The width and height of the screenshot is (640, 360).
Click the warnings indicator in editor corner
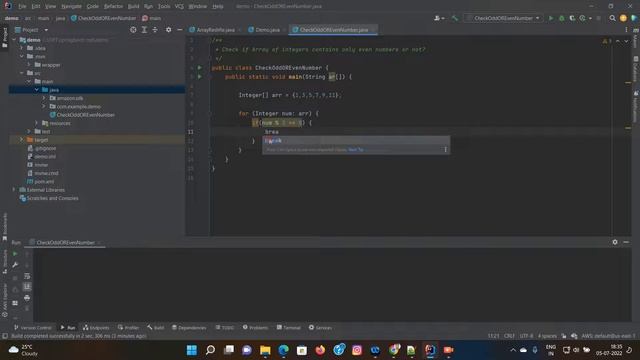pos(607,41)
